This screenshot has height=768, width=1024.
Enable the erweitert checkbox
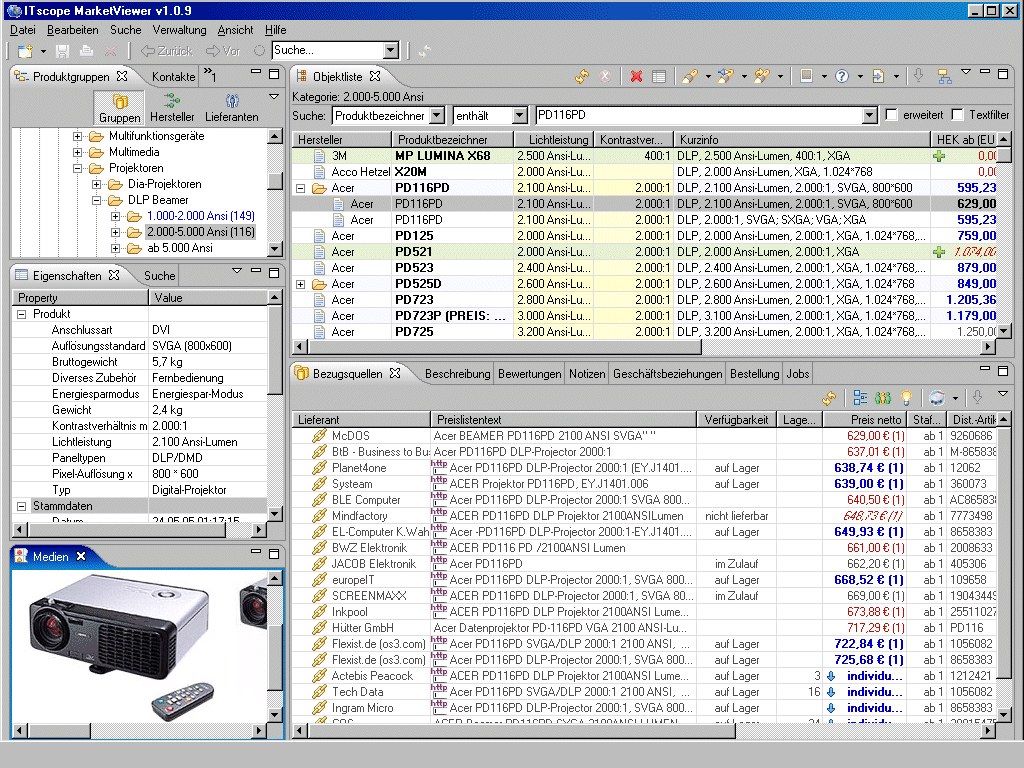pyautogui.click(x=891, y=115)
